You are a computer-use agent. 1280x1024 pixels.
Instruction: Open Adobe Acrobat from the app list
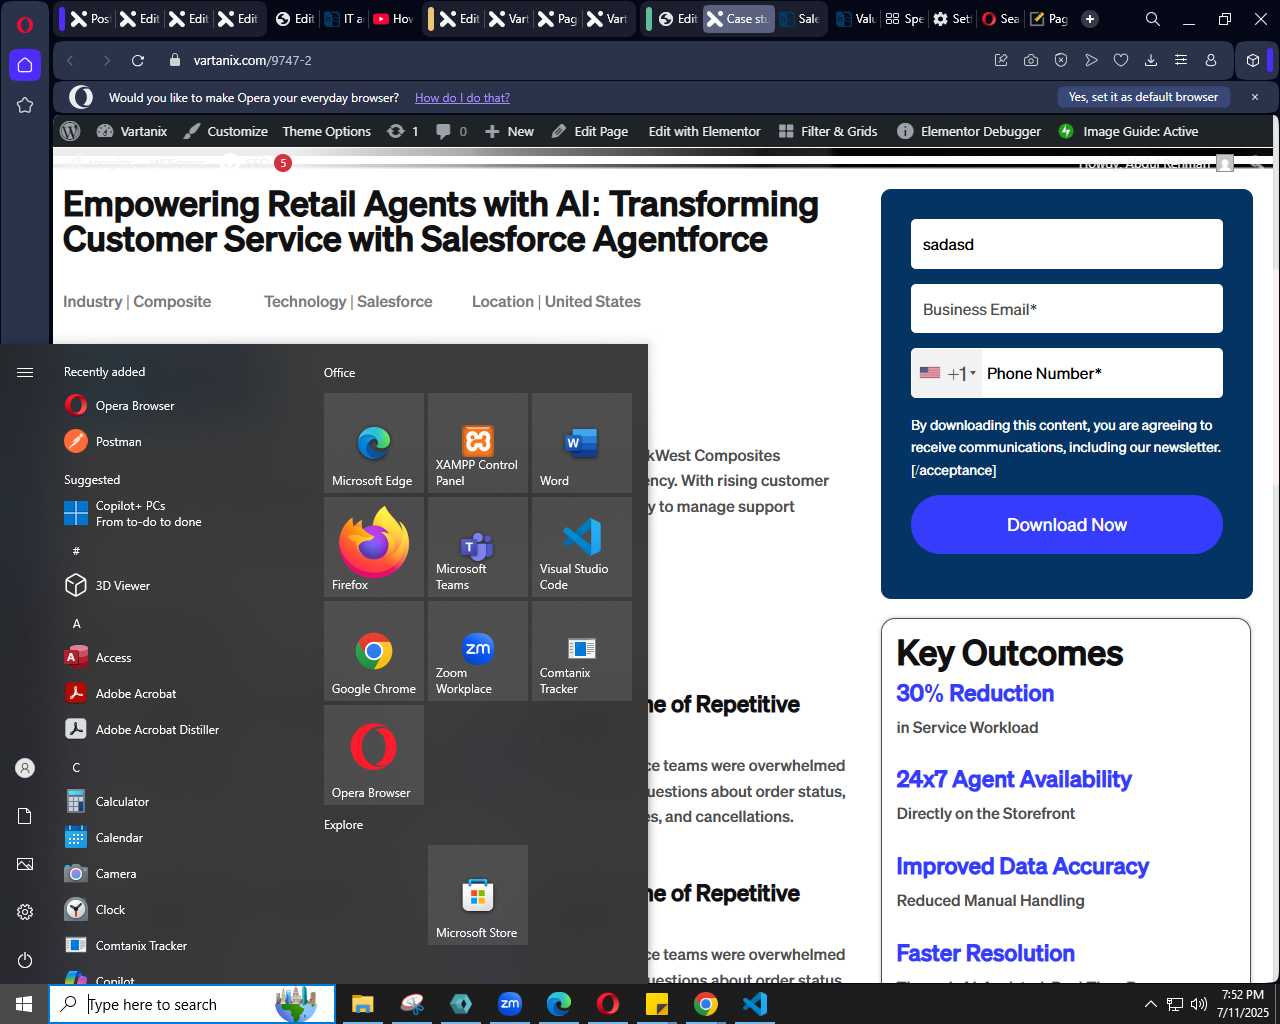180,693
